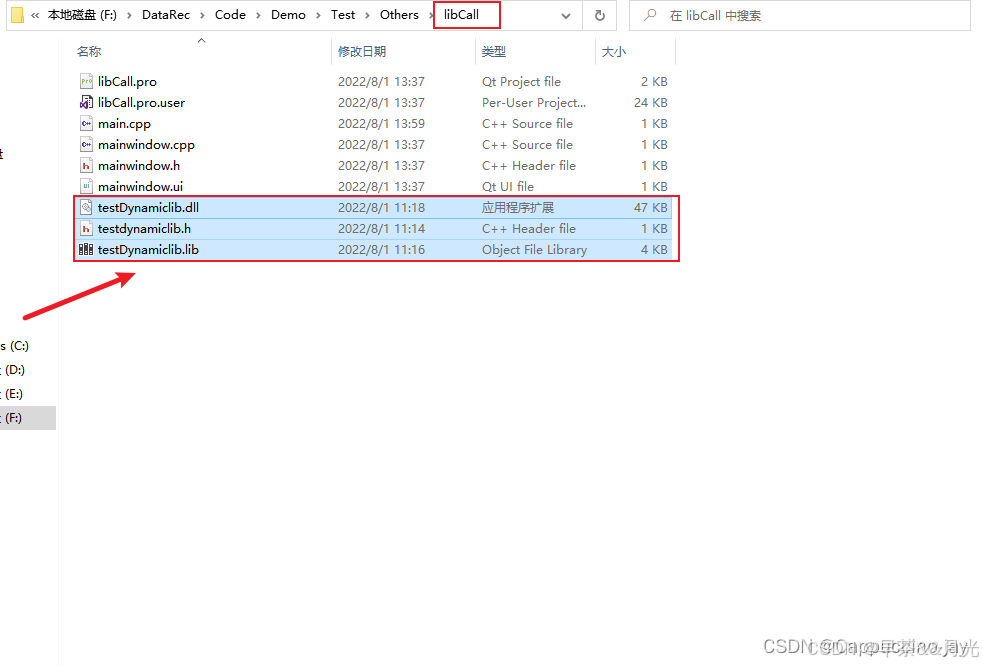The width and height of the screenshot is (983, 666).
Task: Select the file name main.cpp
Action: 124,124
